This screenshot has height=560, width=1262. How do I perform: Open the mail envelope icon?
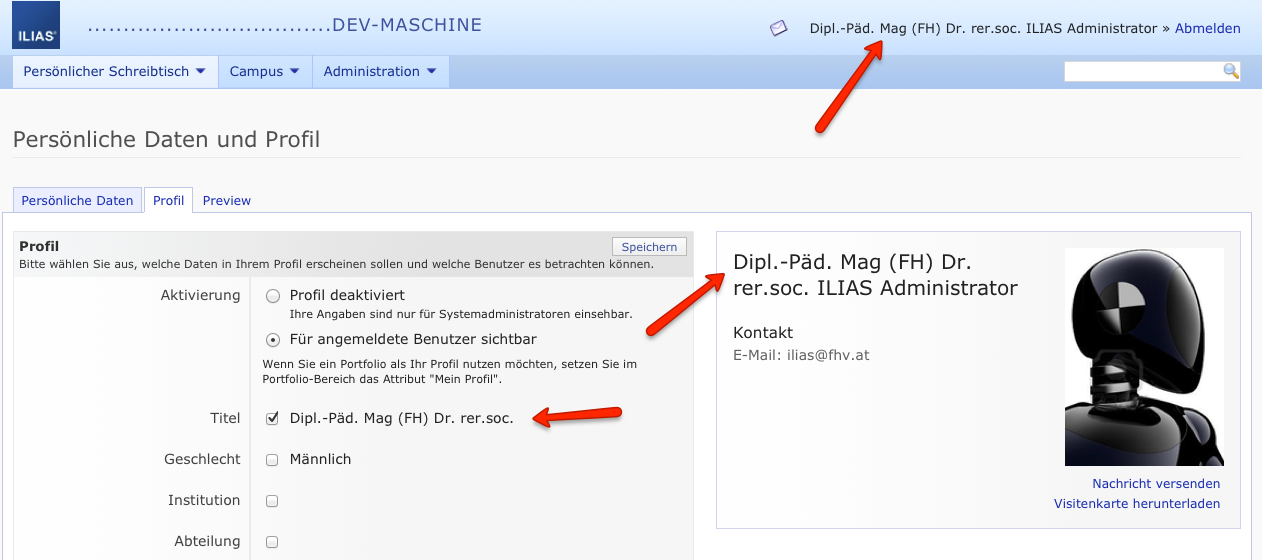778,28
